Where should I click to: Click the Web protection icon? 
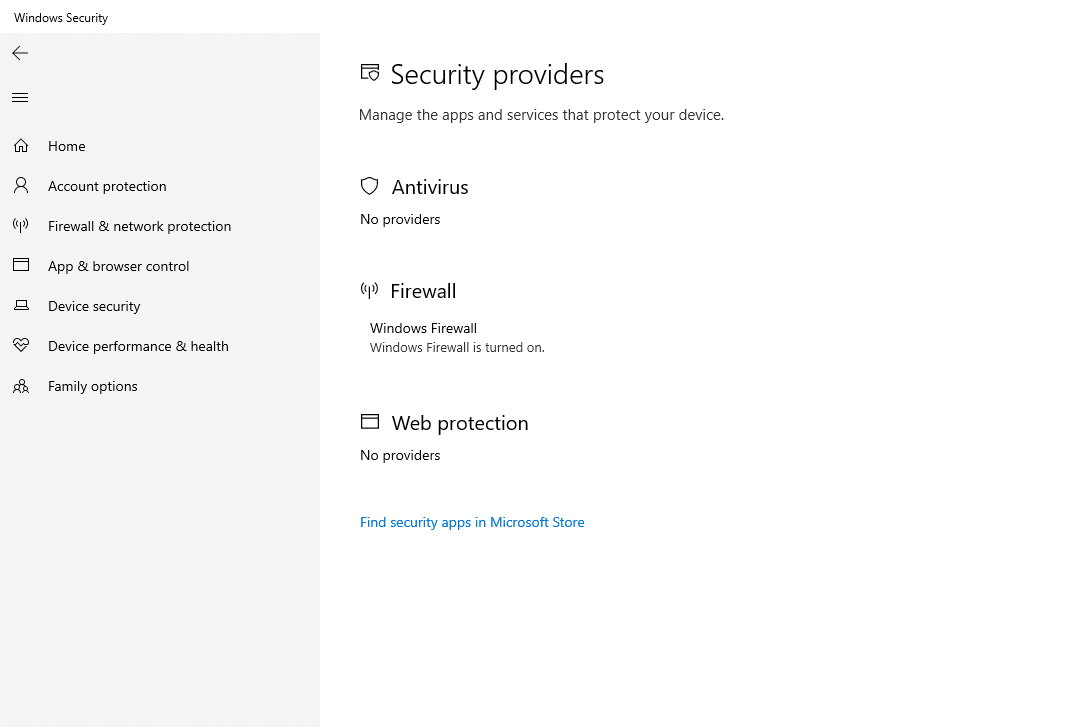click(370, 421)
